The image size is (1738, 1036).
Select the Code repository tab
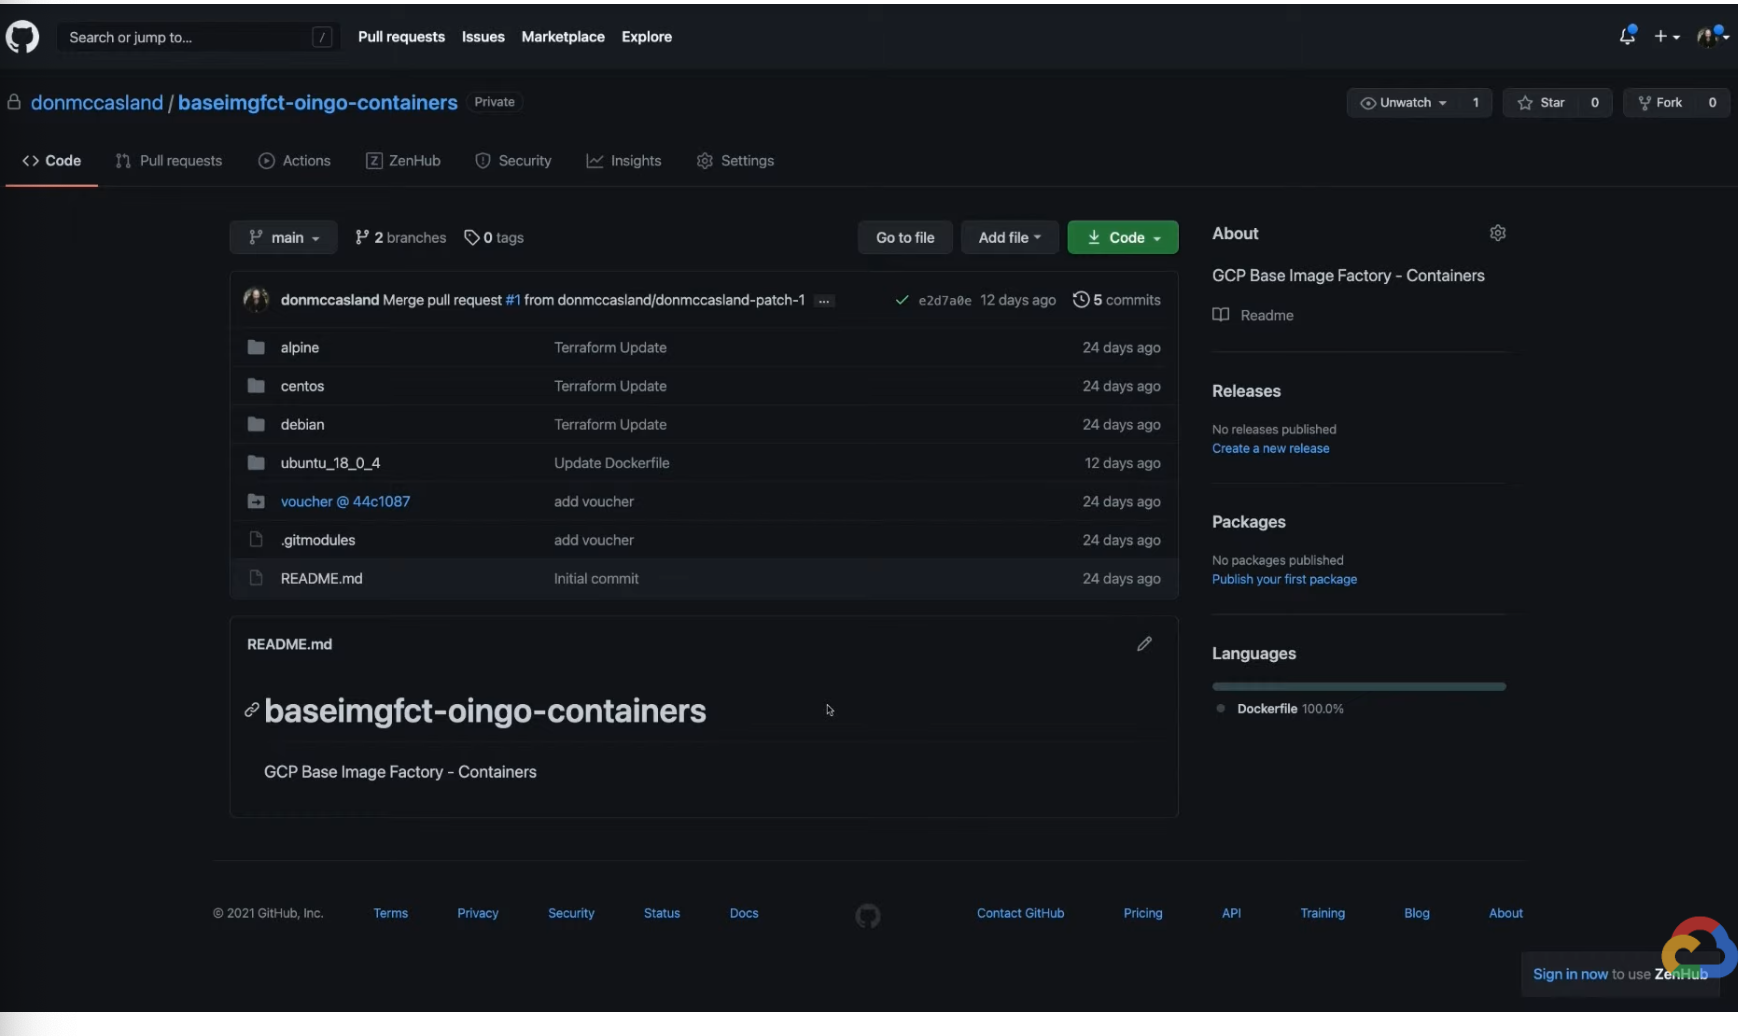pyautogui.click(x=52, y=161)
